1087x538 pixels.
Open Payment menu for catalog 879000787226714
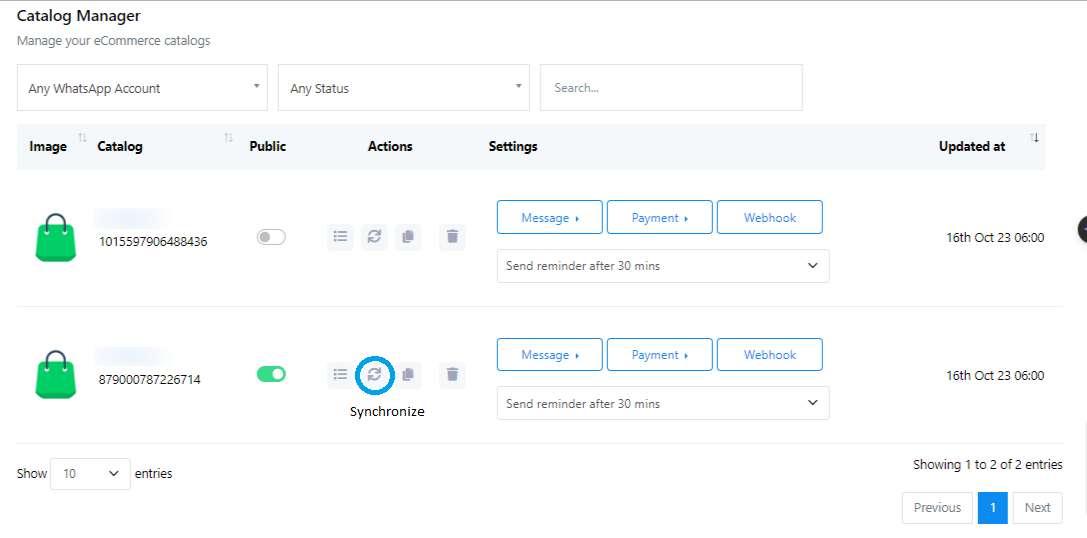[x=659, y=354]
